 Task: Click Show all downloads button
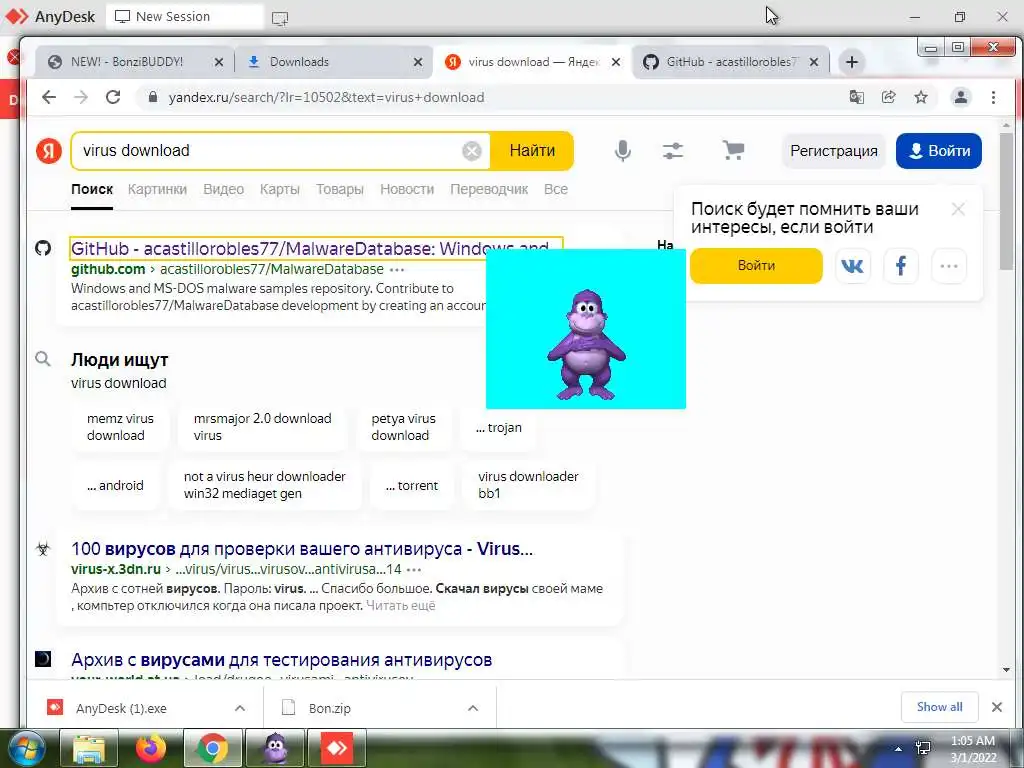[939, 707]
